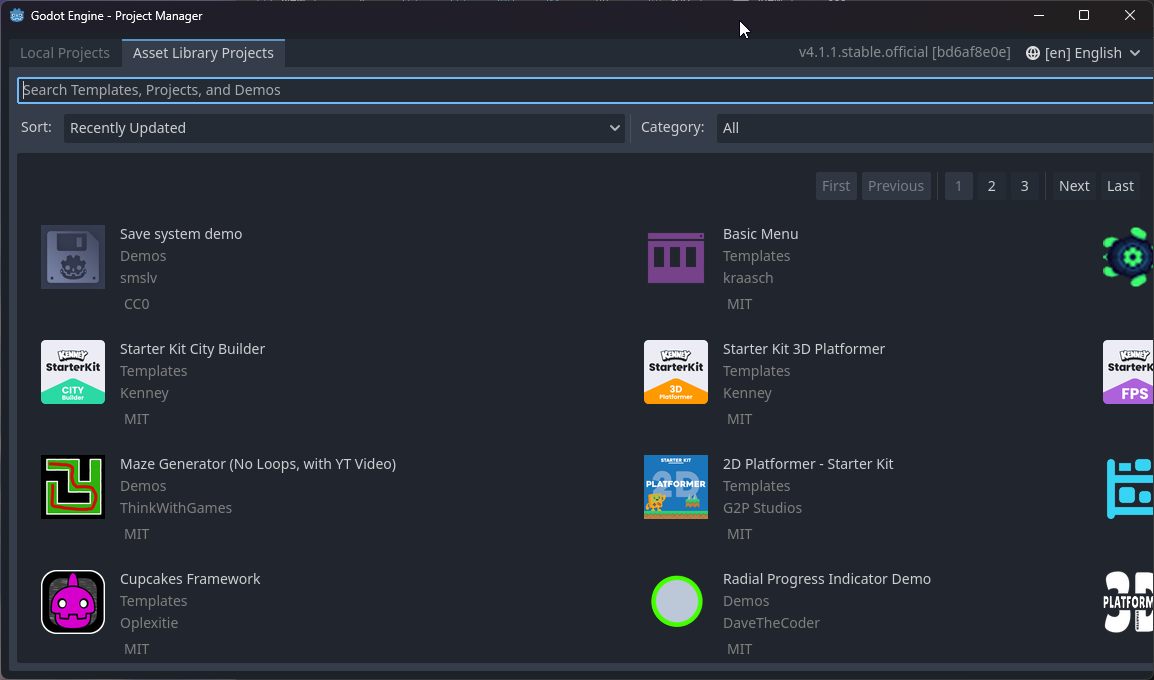
Task: Select the Kenney StarterKit FPS thumbnail
Action: [x=1132, y=371]
